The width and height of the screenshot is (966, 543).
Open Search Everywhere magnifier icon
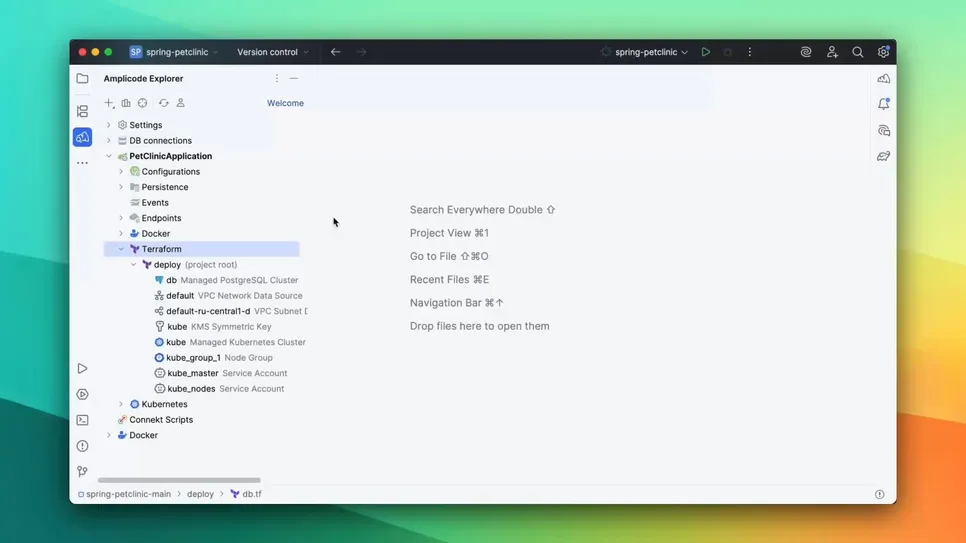pos(857,52)
